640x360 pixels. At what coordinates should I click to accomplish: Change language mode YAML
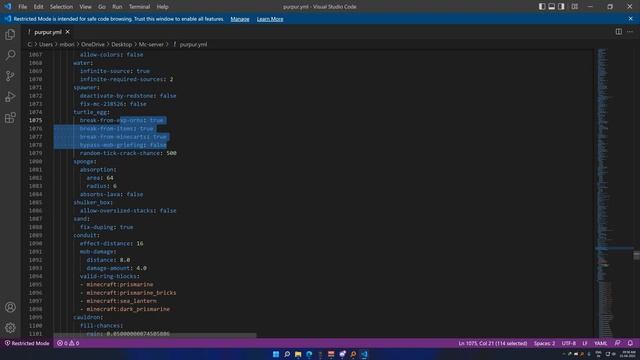[600, 343]
